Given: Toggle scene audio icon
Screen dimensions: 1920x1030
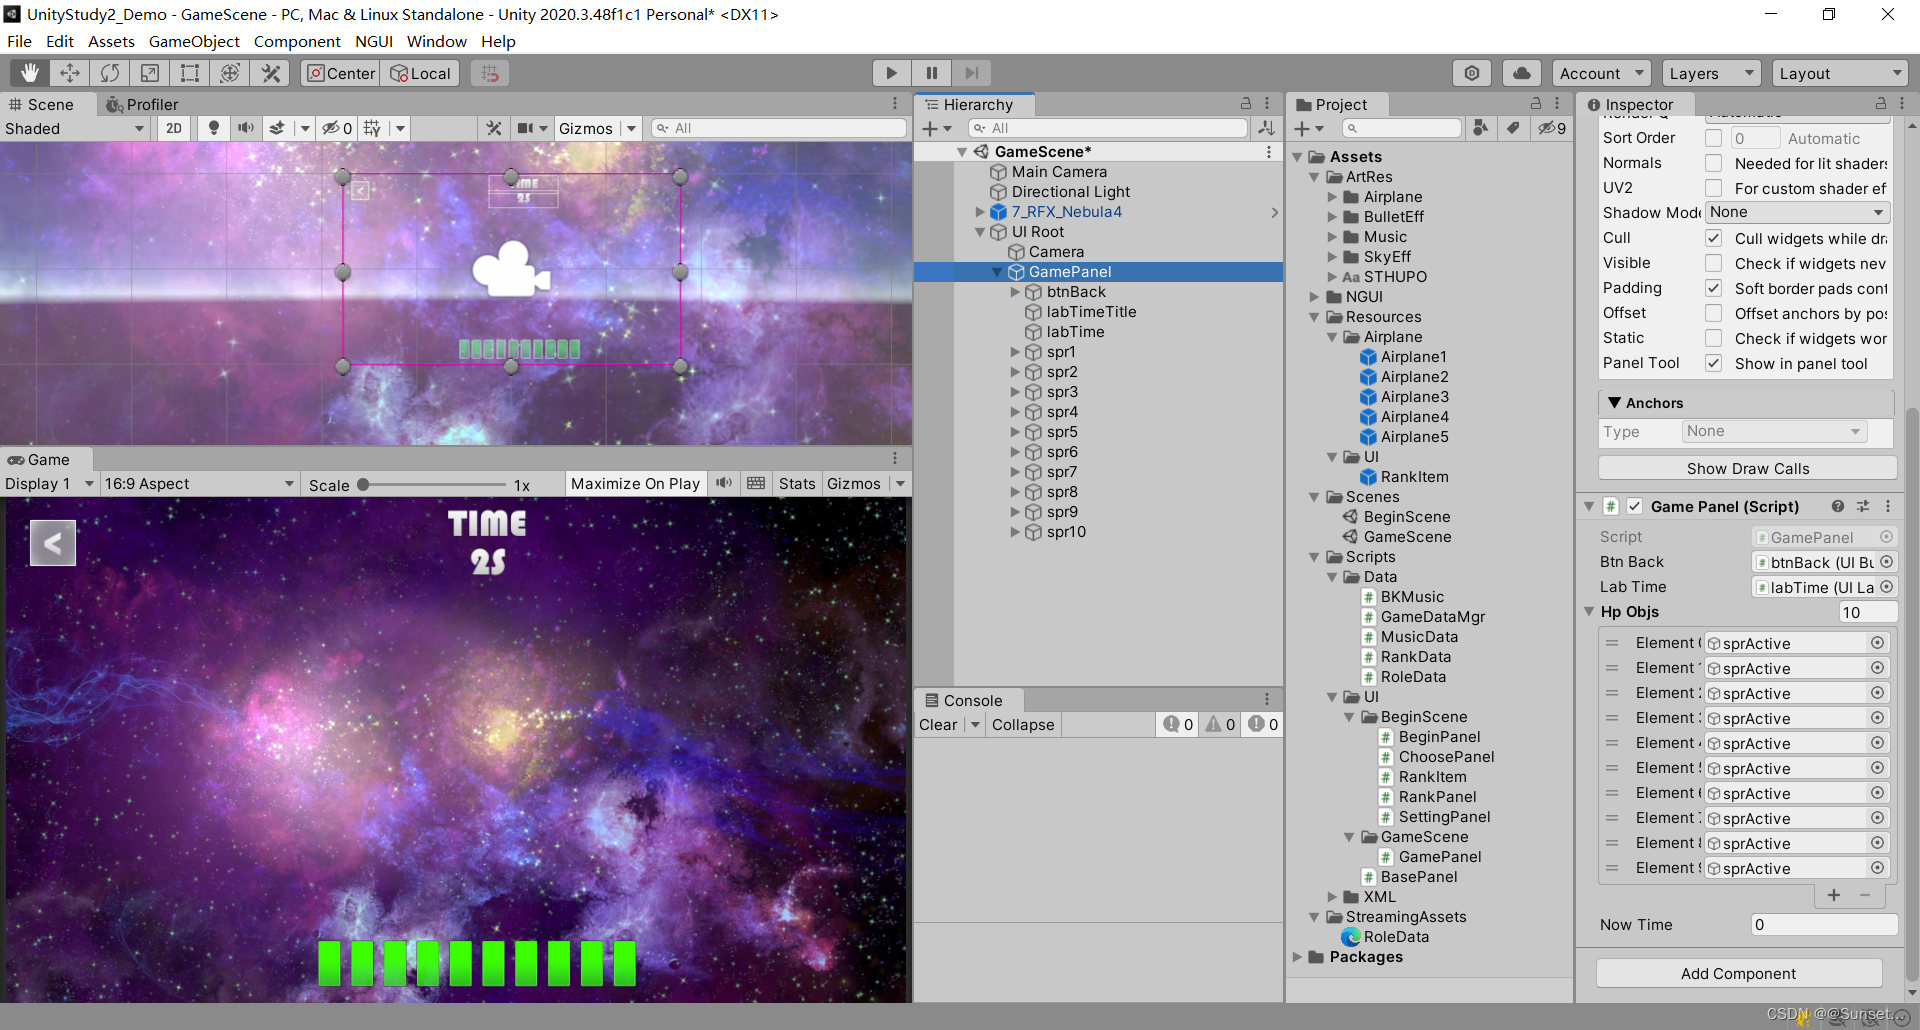Looking at the screenshot, I should pos(245,128).
